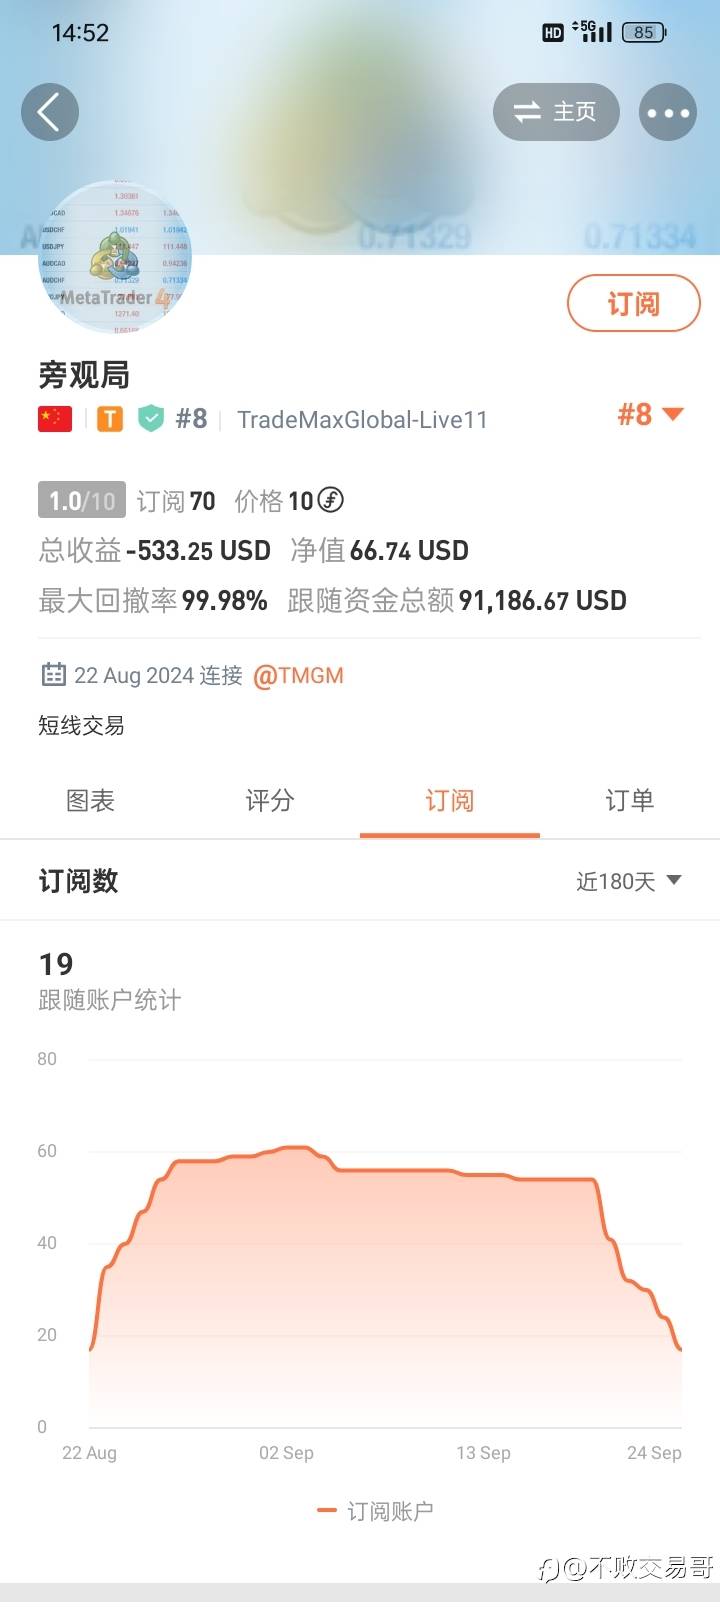
Task: Select the 订阅 tab
Action: 449,801
